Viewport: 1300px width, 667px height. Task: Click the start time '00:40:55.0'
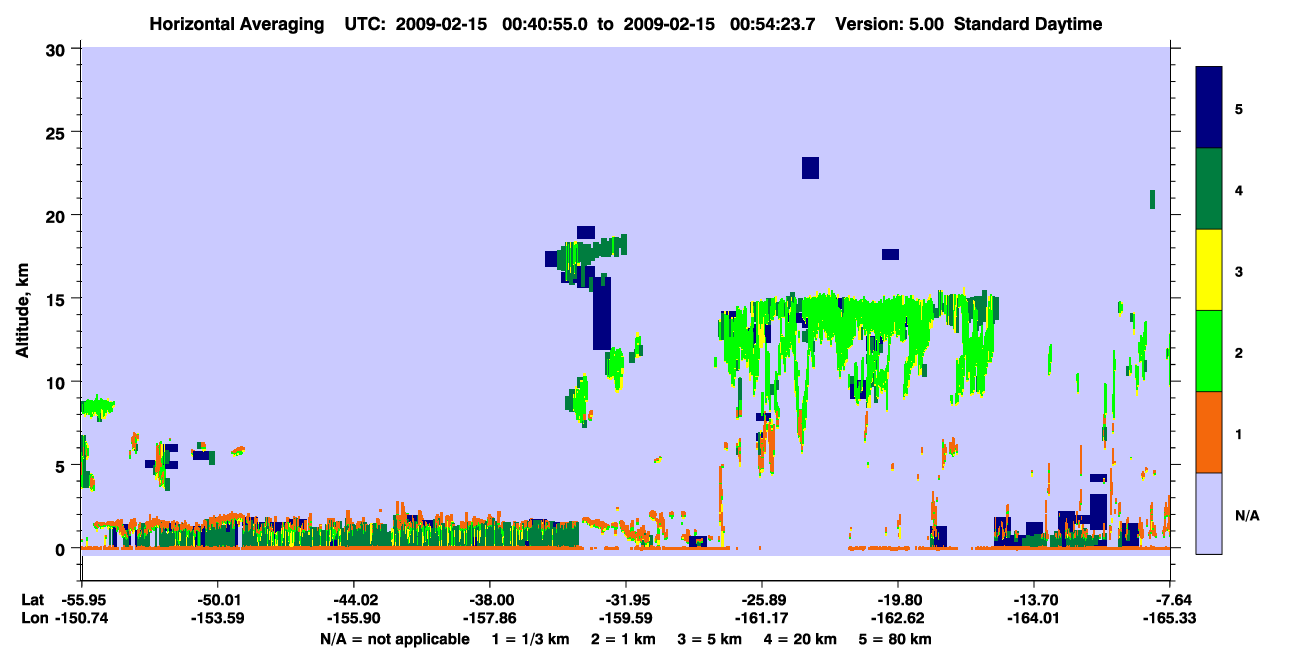(x=544, y=24)
